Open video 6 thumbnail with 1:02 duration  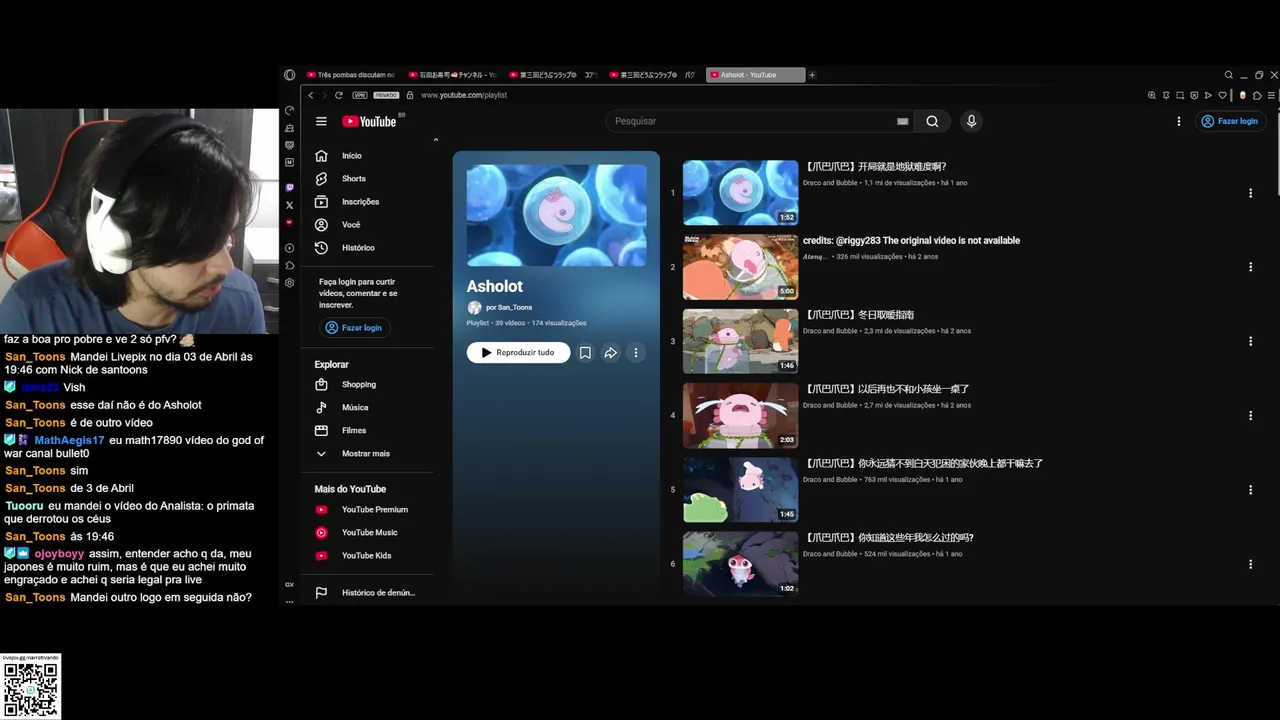pos(740,564)
